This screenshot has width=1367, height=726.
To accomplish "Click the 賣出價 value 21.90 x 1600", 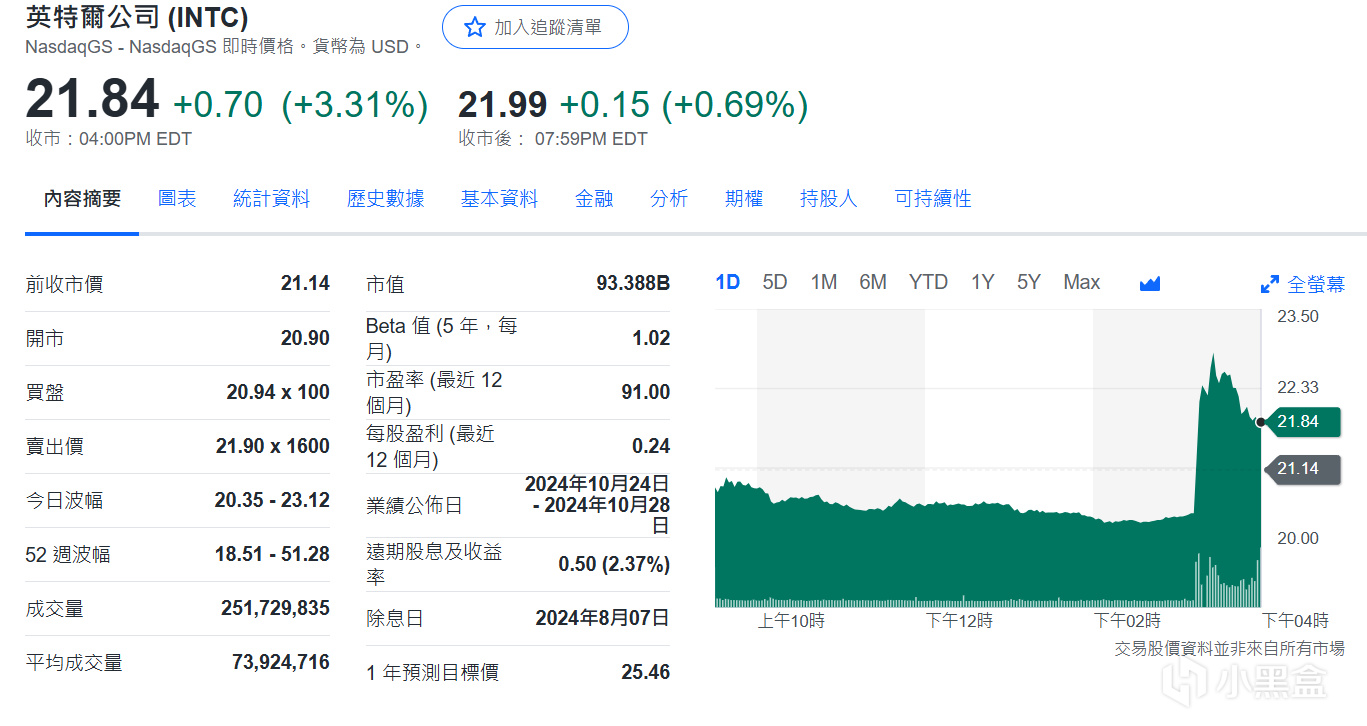I will (x=273, y=446).
